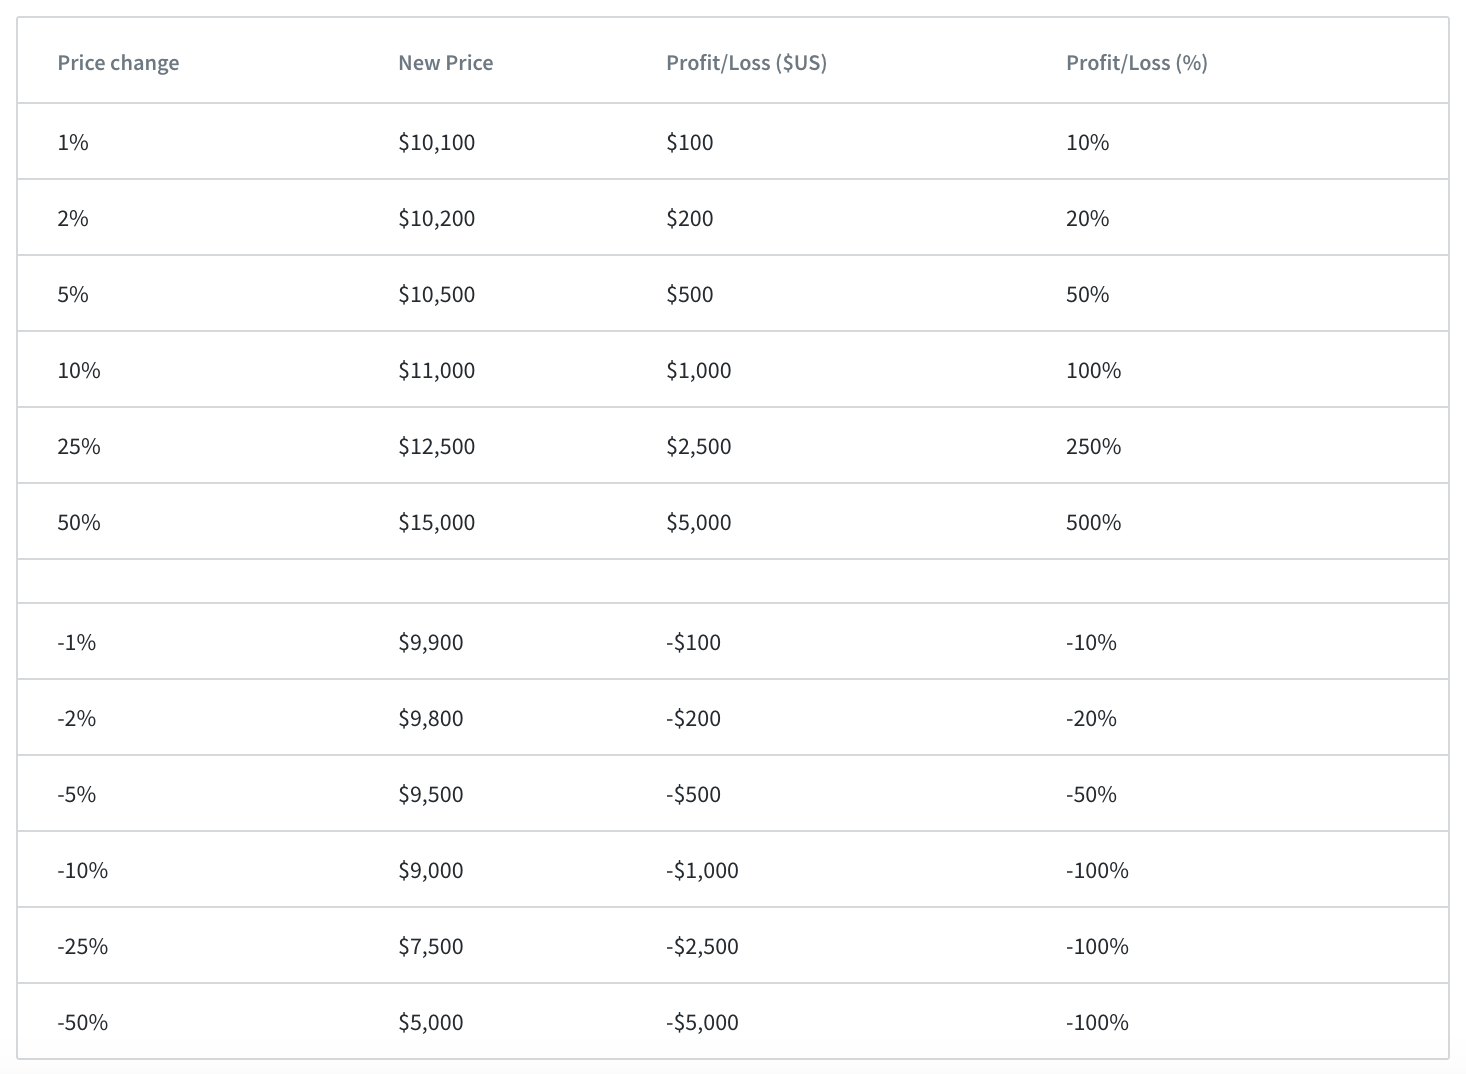The height and width of the screenshot is (1074, 1466).
Task: Select the -5% price change cell
Action: pyautogui.click(x=77, y=795)
